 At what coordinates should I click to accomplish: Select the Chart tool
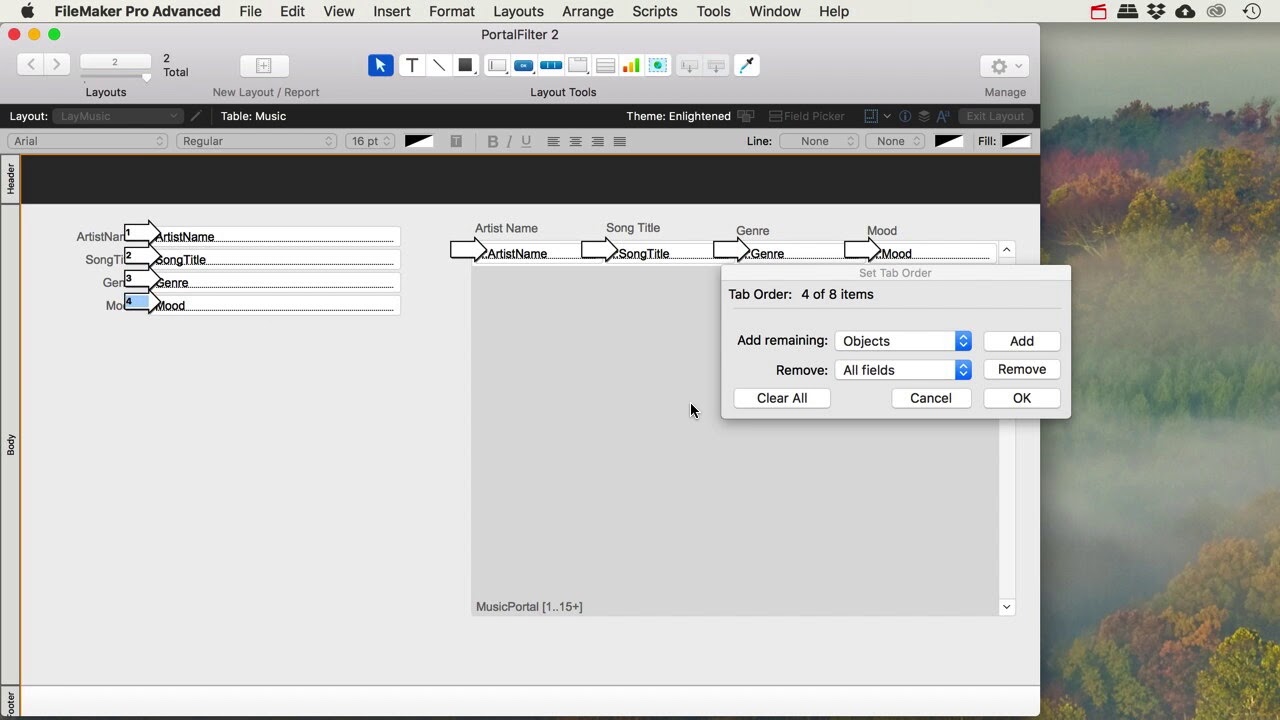pos(631,65)
